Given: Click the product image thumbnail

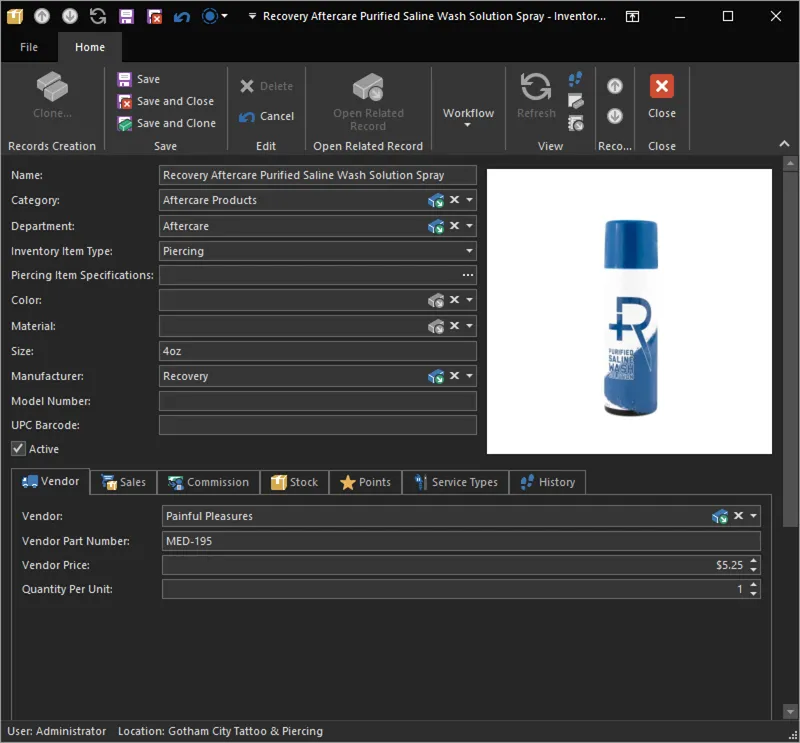Looking at the screenshot, I should (x=629, y=311).
